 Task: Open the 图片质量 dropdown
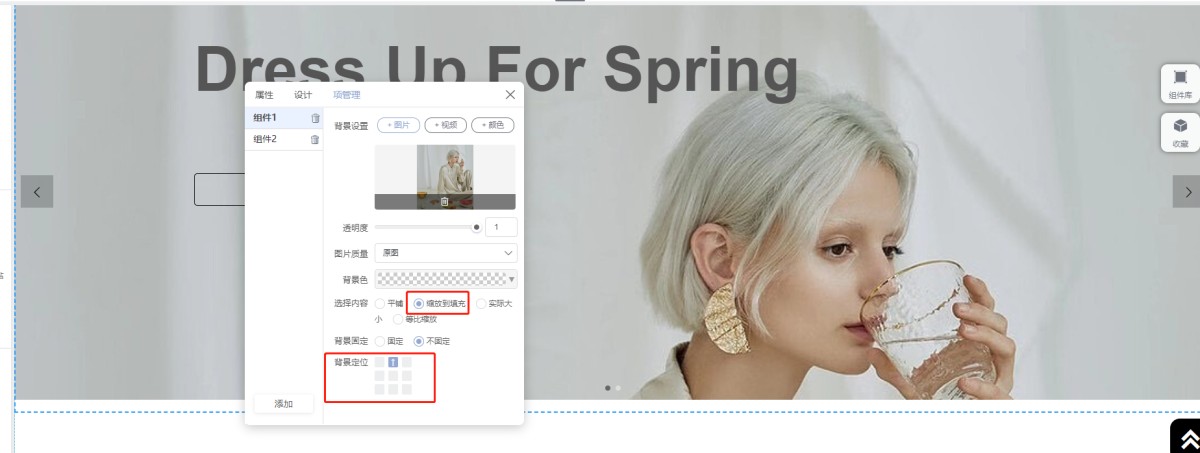coord(446,254)
